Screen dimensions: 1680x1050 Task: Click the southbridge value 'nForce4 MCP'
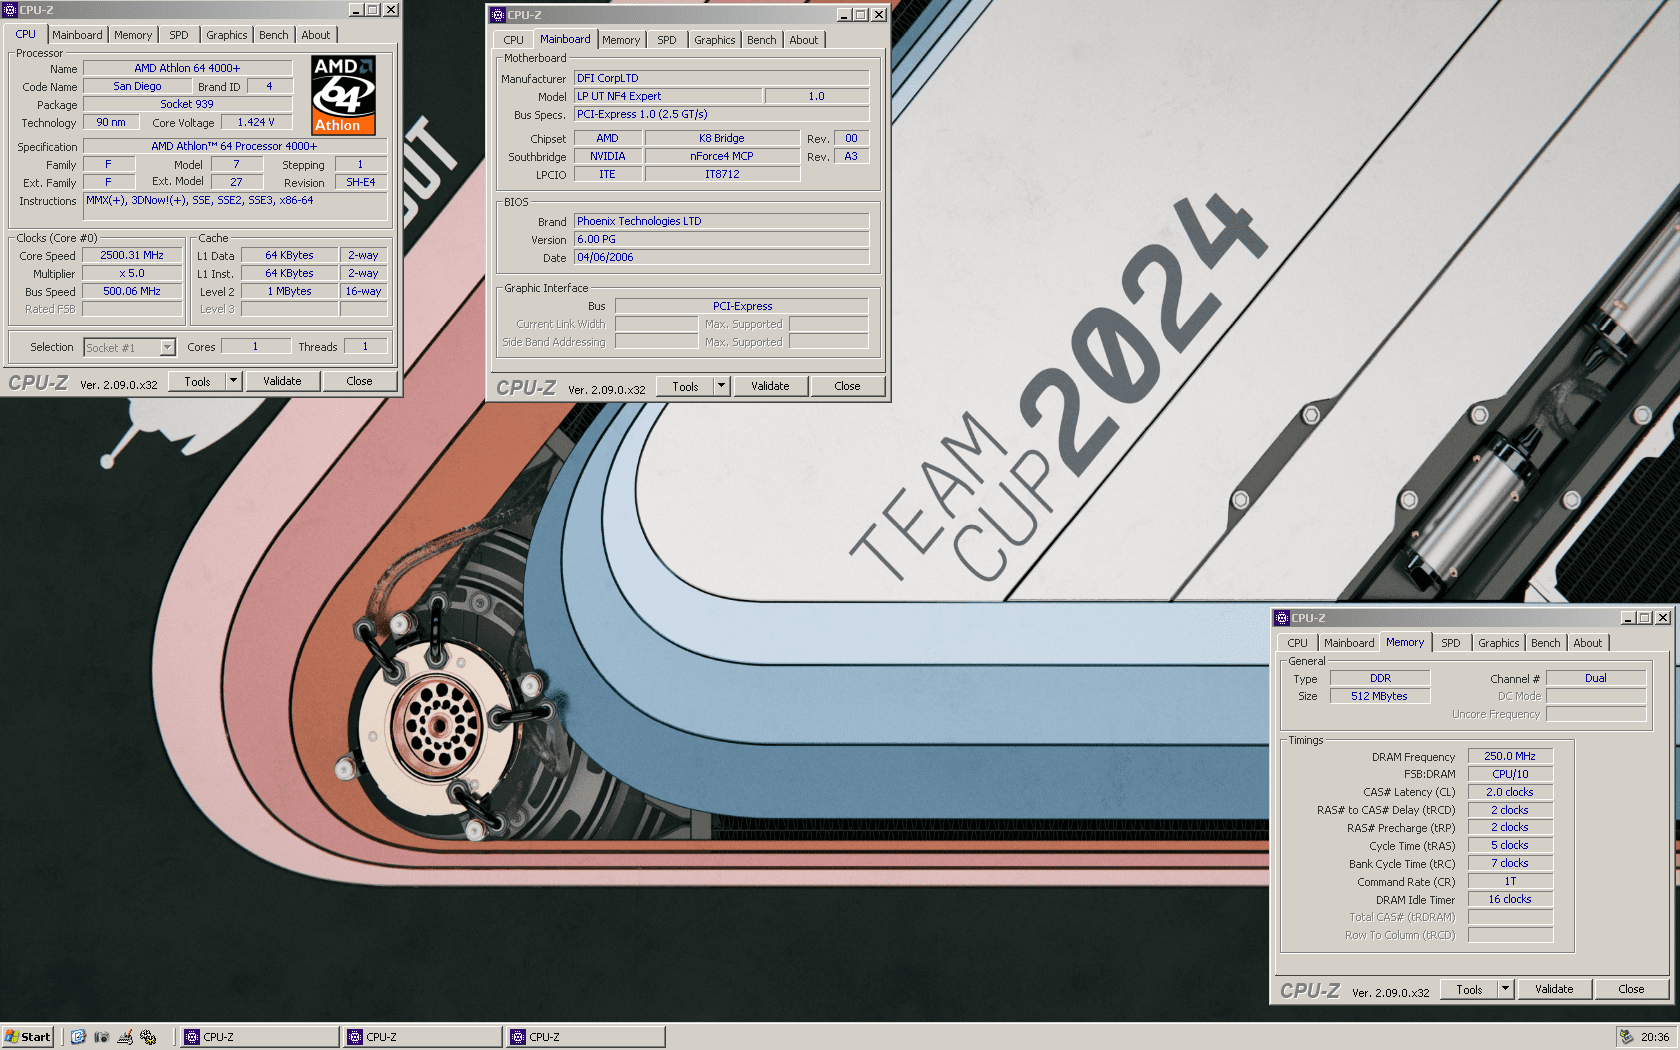click(722, 156)
